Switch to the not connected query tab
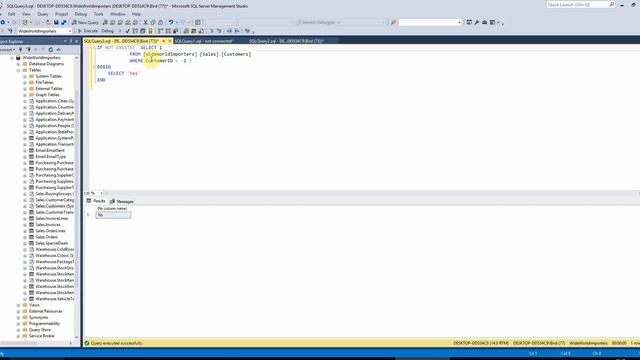This screenshot has width=640, height=360. (204, 41)
